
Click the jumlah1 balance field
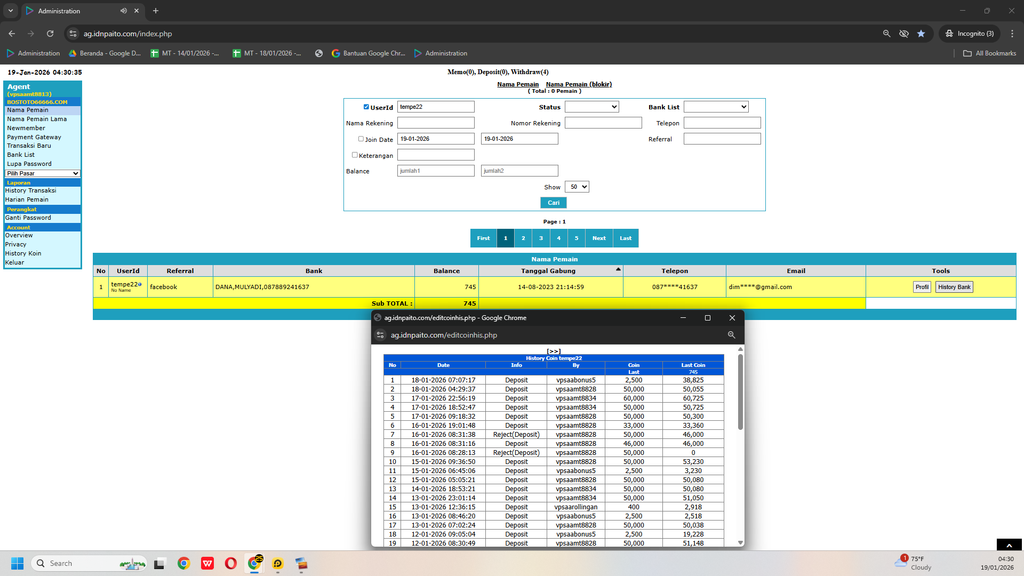(436, 170)
